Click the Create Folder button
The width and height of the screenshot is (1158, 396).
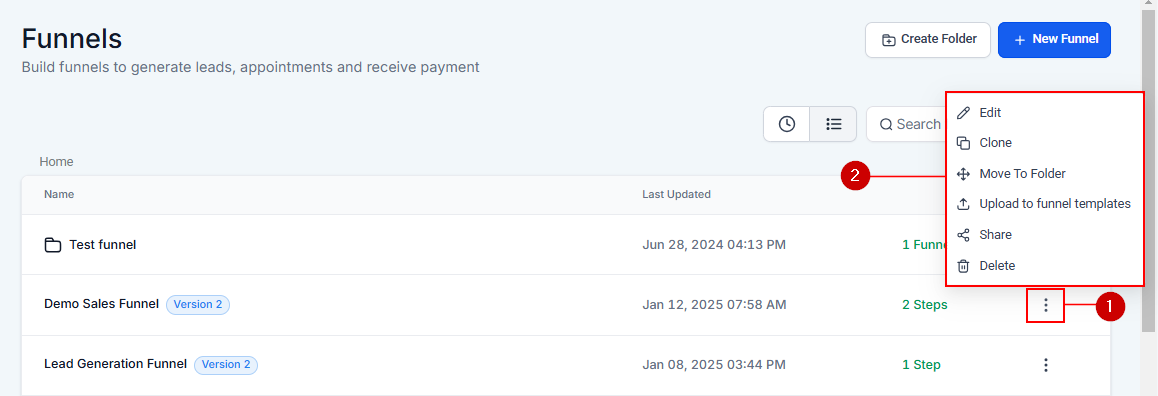point(928,40)
